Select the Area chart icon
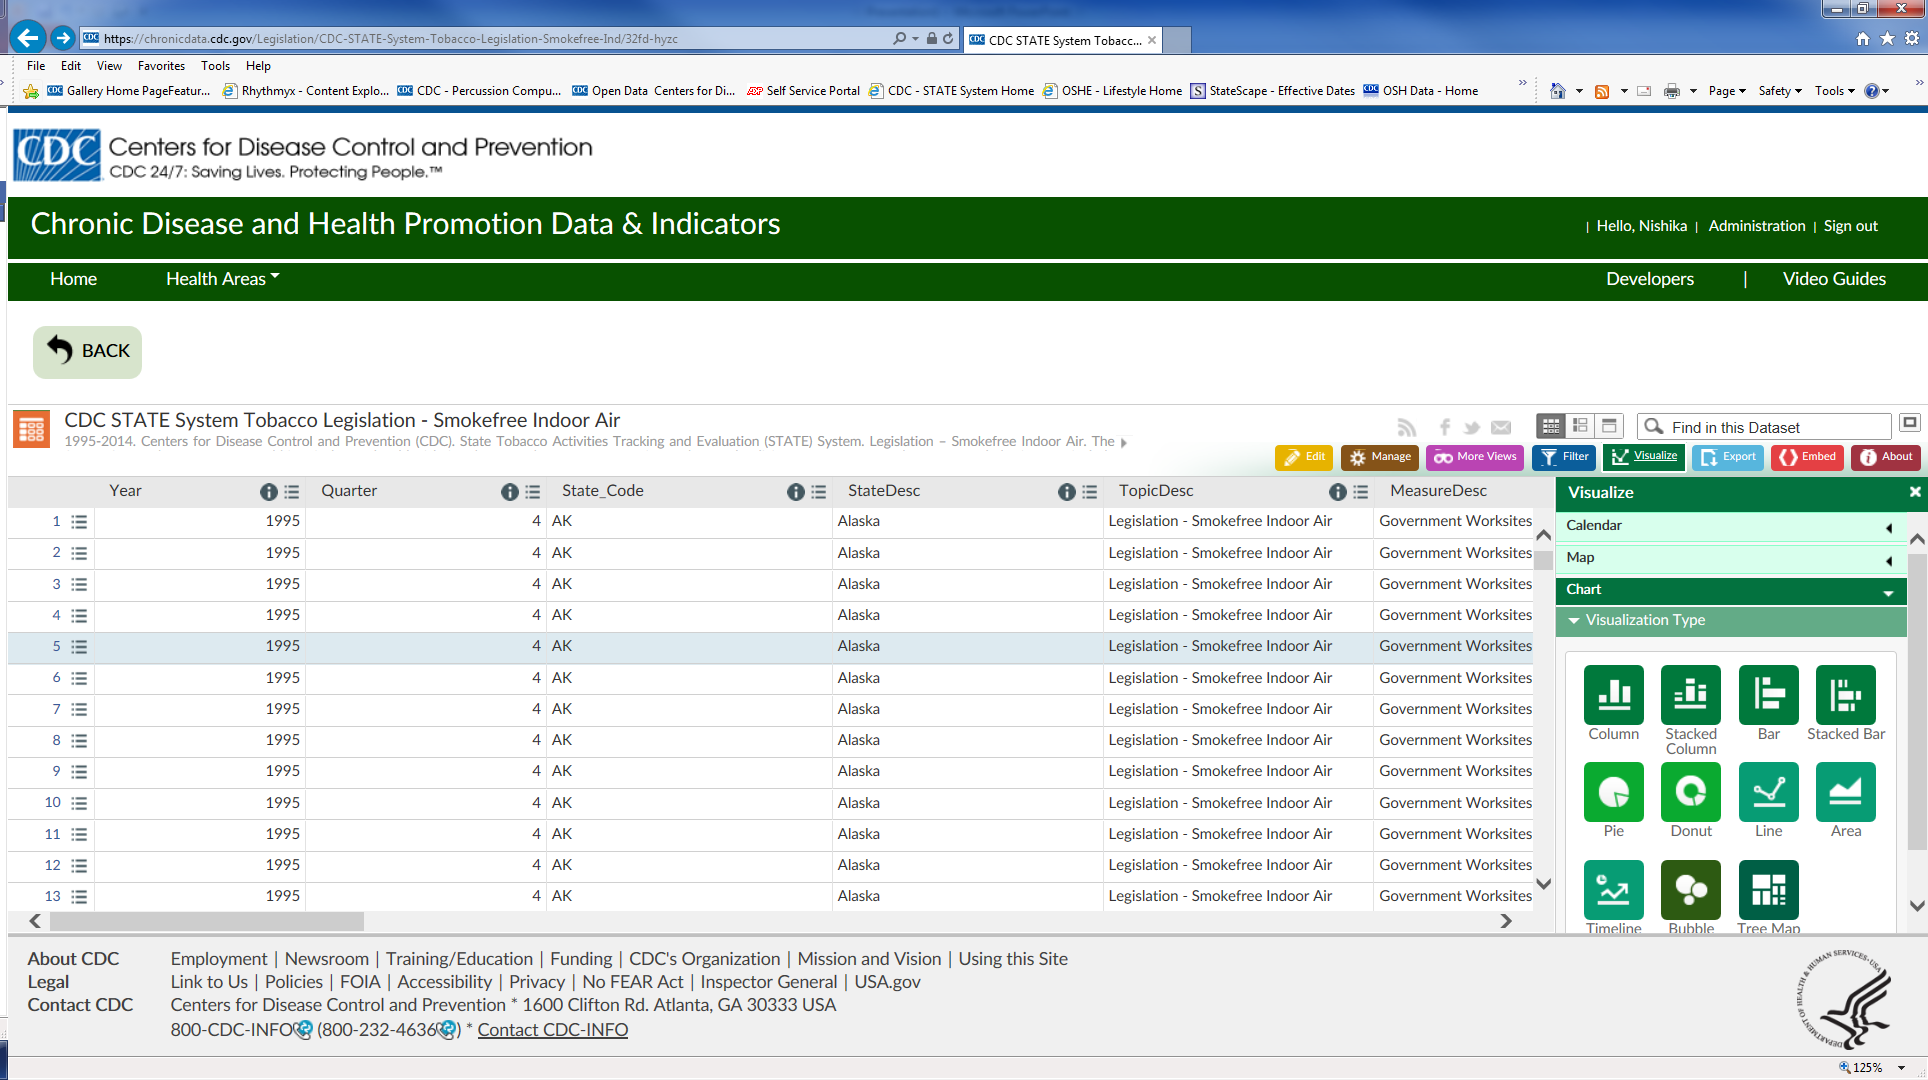The height and width of the screenshot is (1080, 1928). click(1845, 793)
